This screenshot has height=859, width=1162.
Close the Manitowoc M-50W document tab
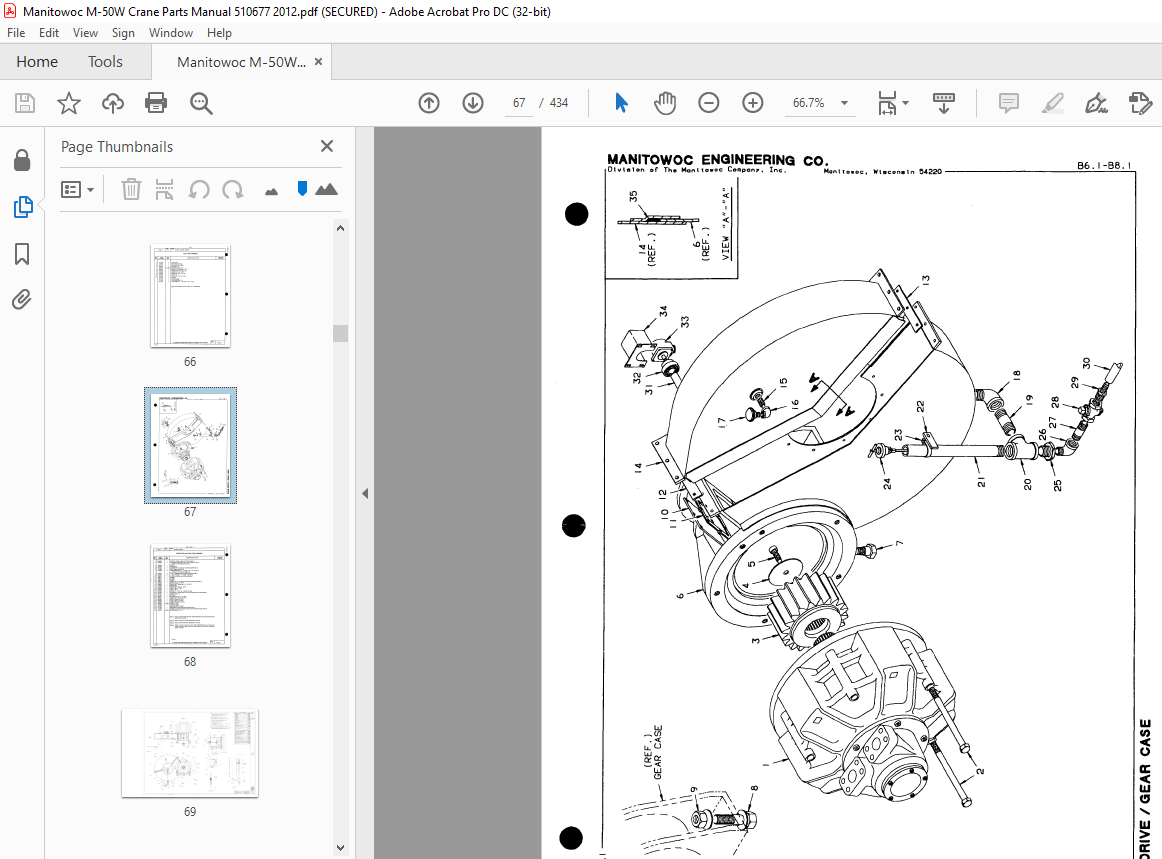pos(319,62)
